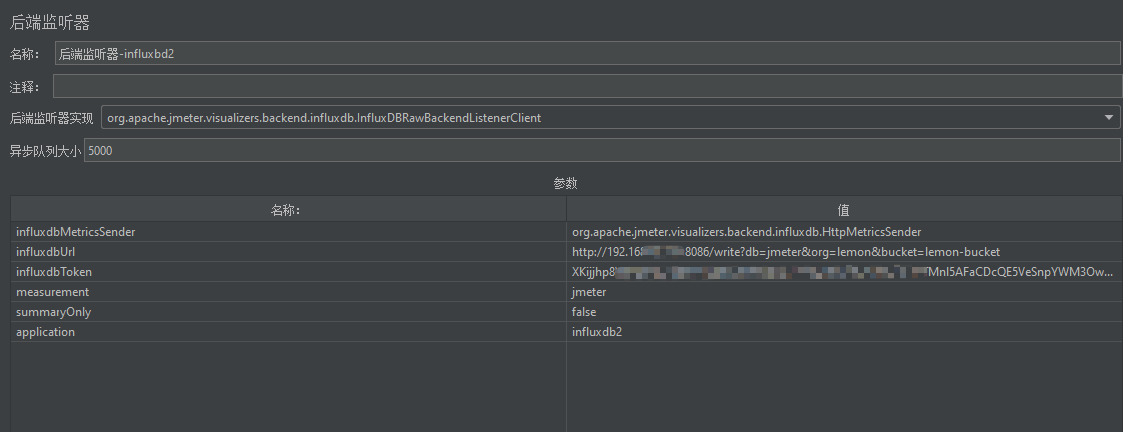Click the empty 注释 comment field
The image size is (1123, 432).
click(x=587, y=87)
